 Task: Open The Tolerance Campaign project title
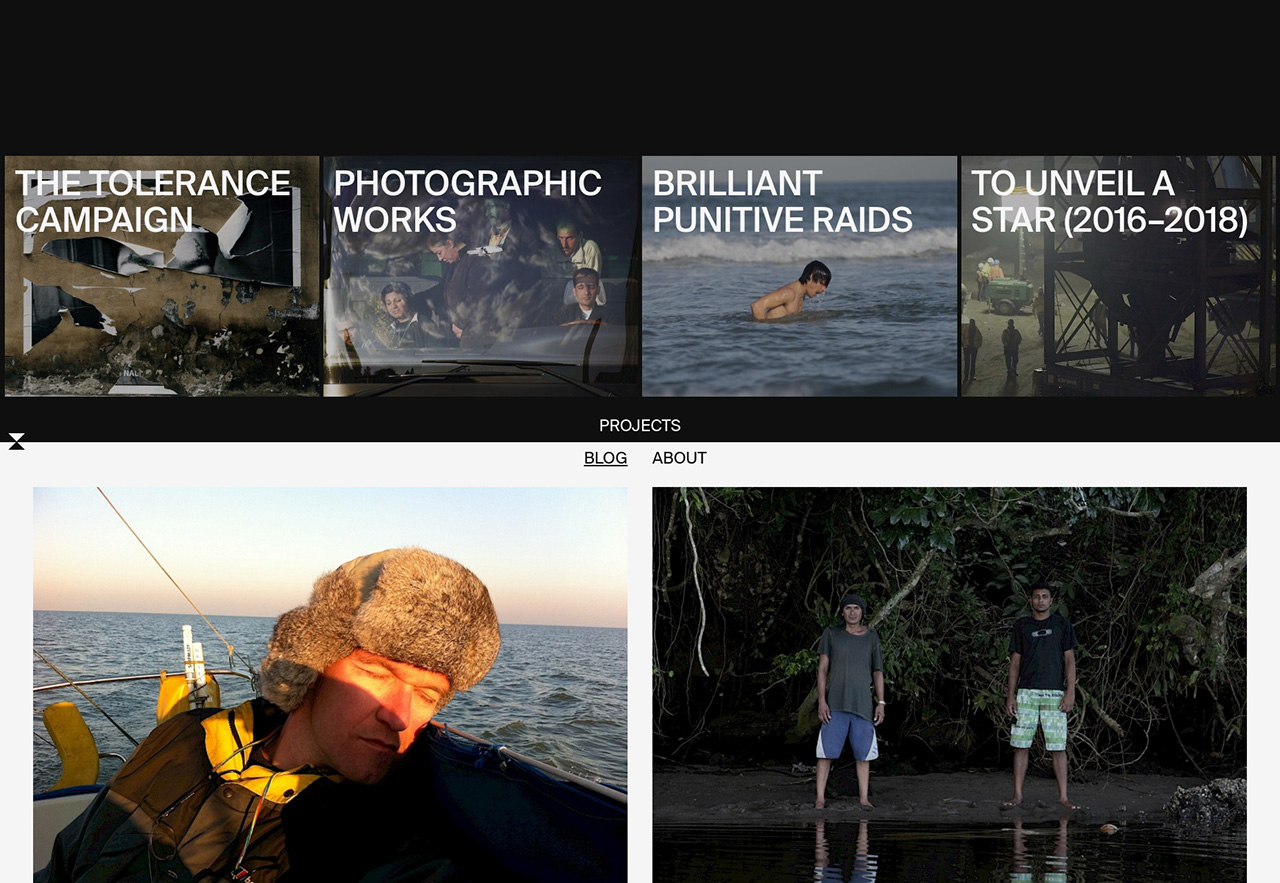coord(153,201)
